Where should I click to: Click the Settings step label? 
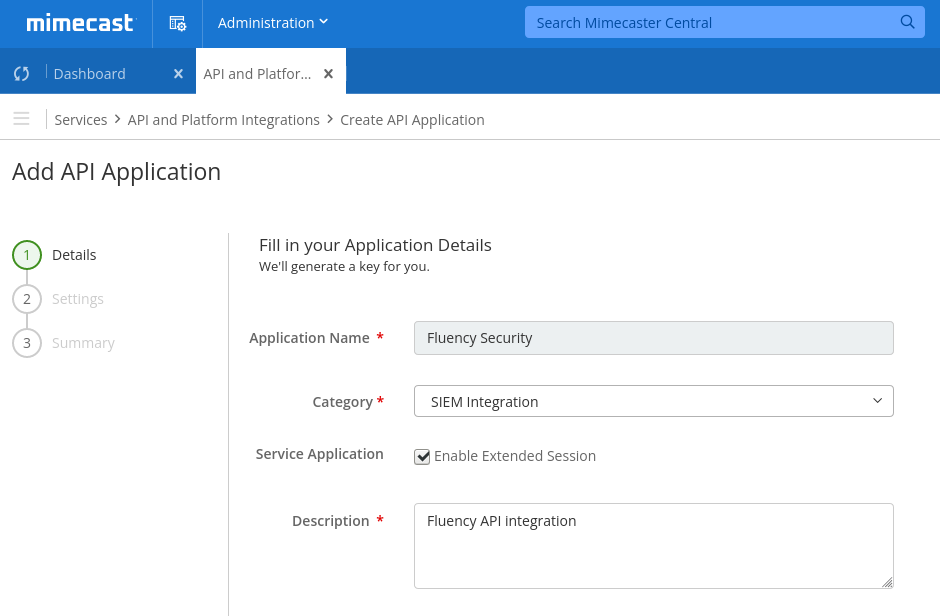(78, 299)
